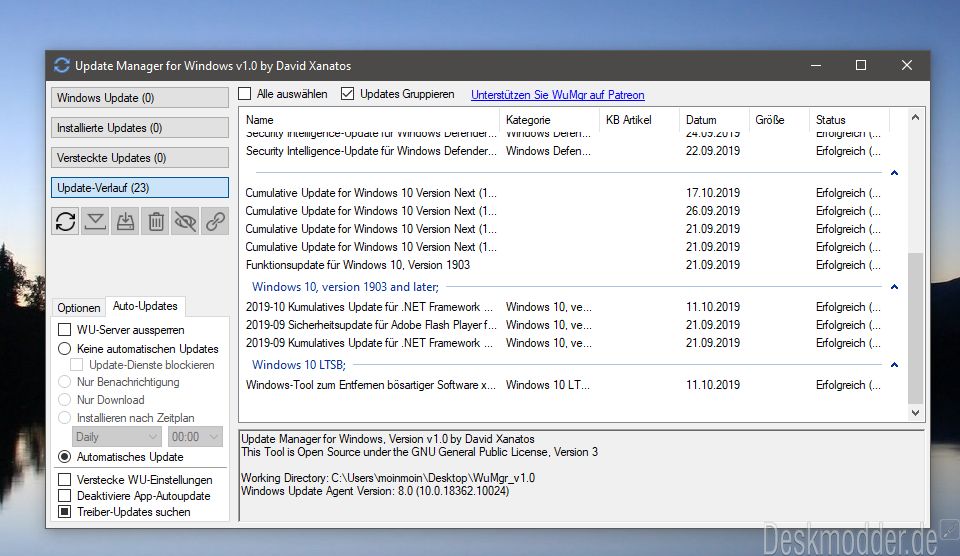This screenshot has width=960, height=556.
Task: Select Funktionsupdate für Windows 10, Version 1903
Action: tap(563, 265)
